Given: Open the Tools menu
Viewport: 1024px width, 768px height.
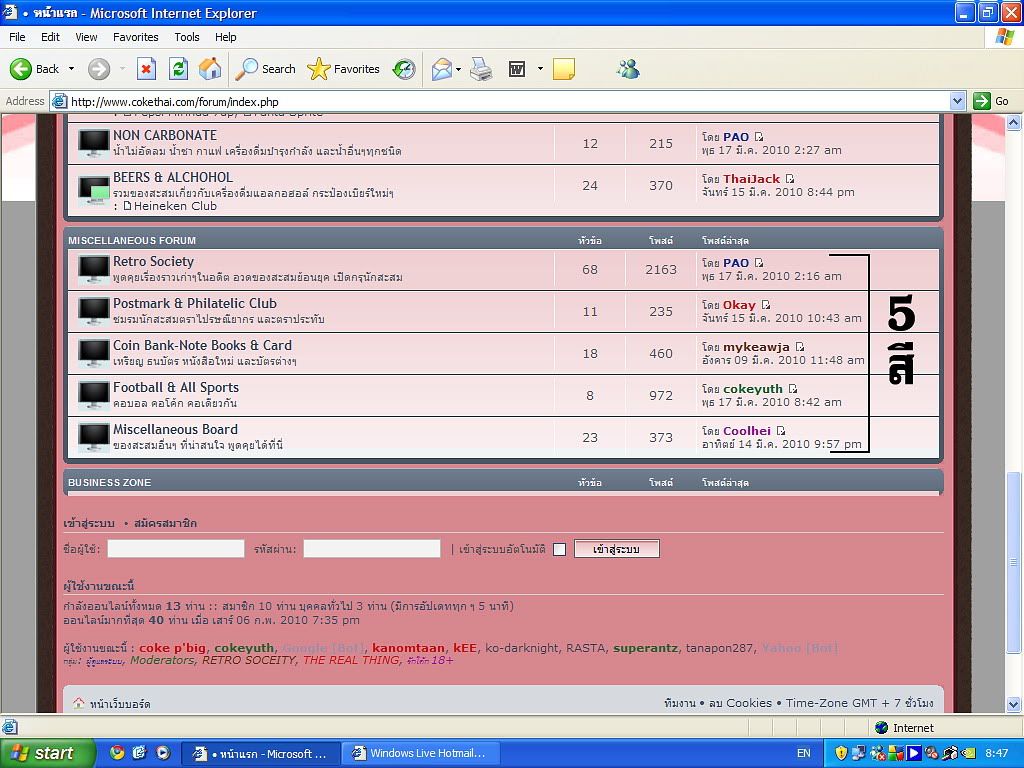Looking at the screenshot, I should tap(187, 37).
